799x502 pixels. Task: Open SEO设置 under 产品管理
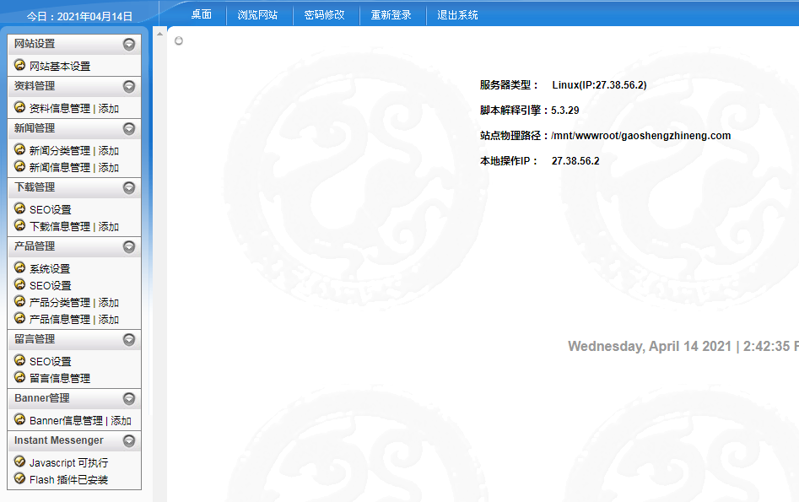pyautogui.click(x=50, y=286)
